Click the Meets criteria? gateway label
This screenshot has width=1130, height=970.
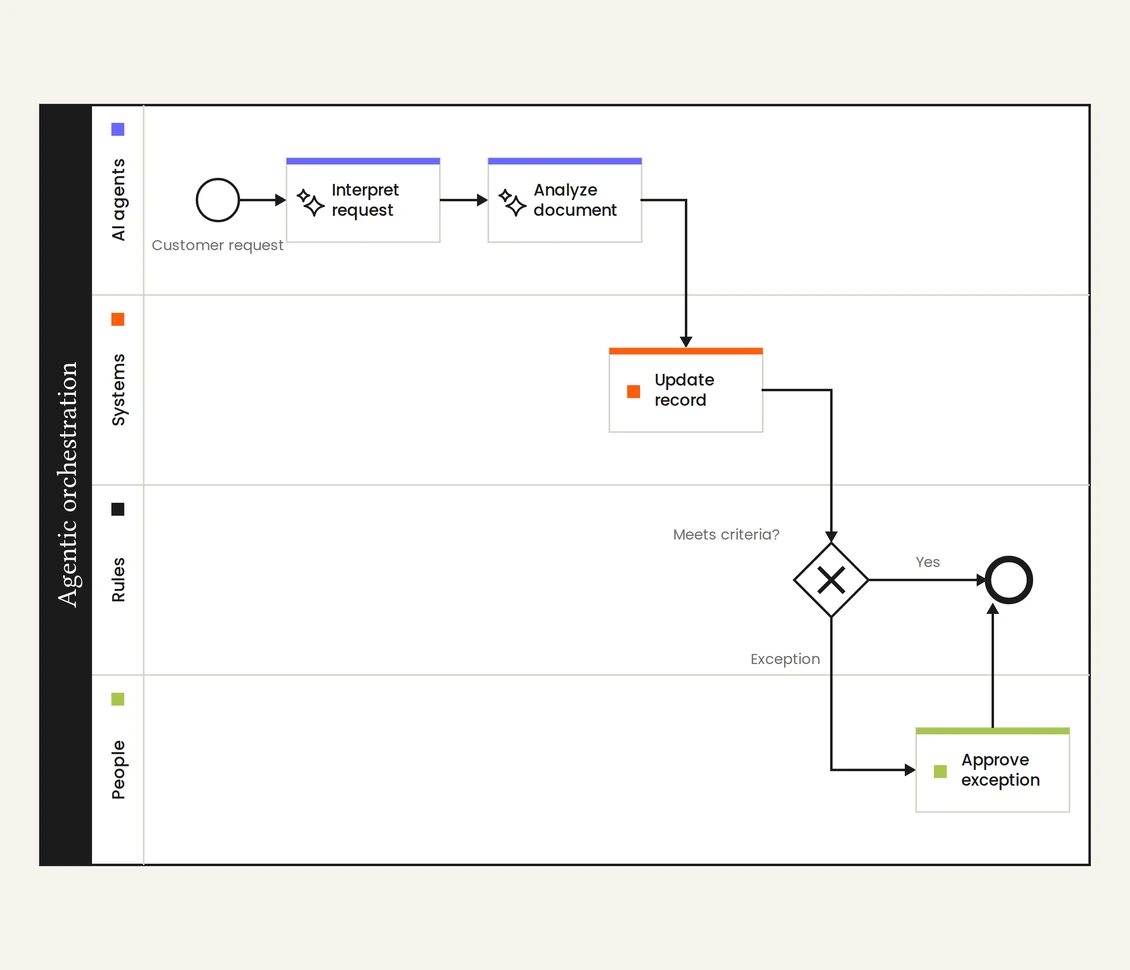726,535
